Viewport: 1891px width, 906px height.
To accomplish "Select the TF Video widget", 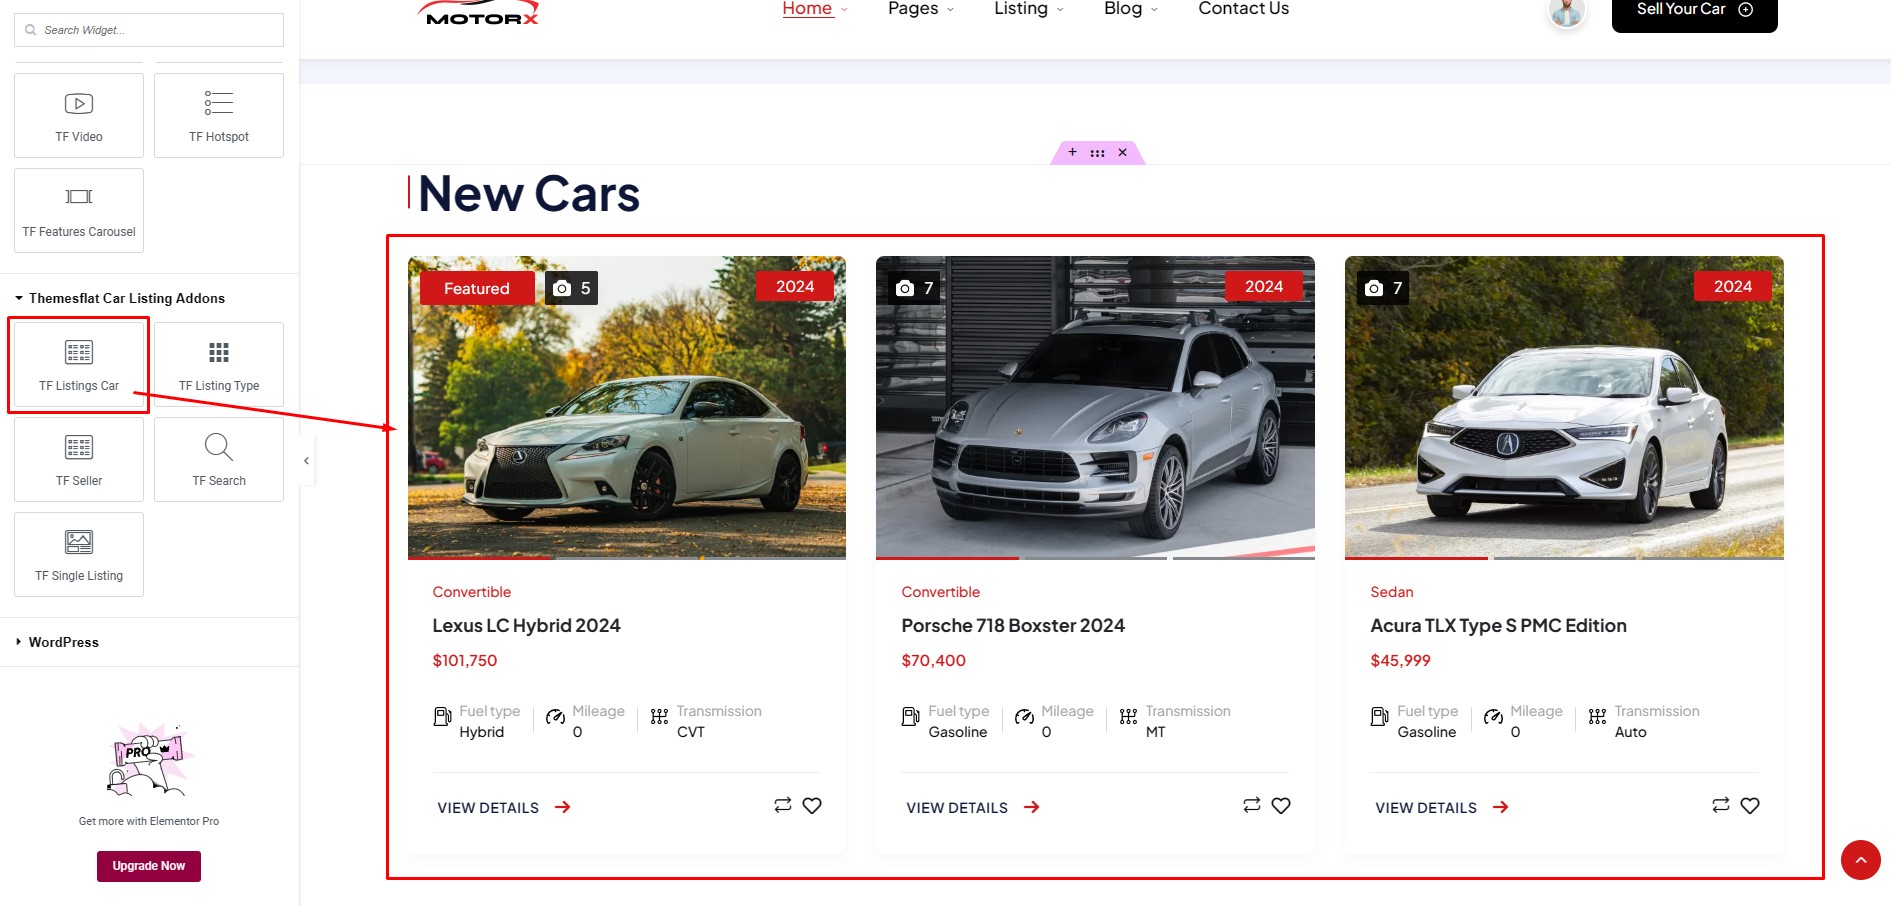I will click(x=79, y=115).
